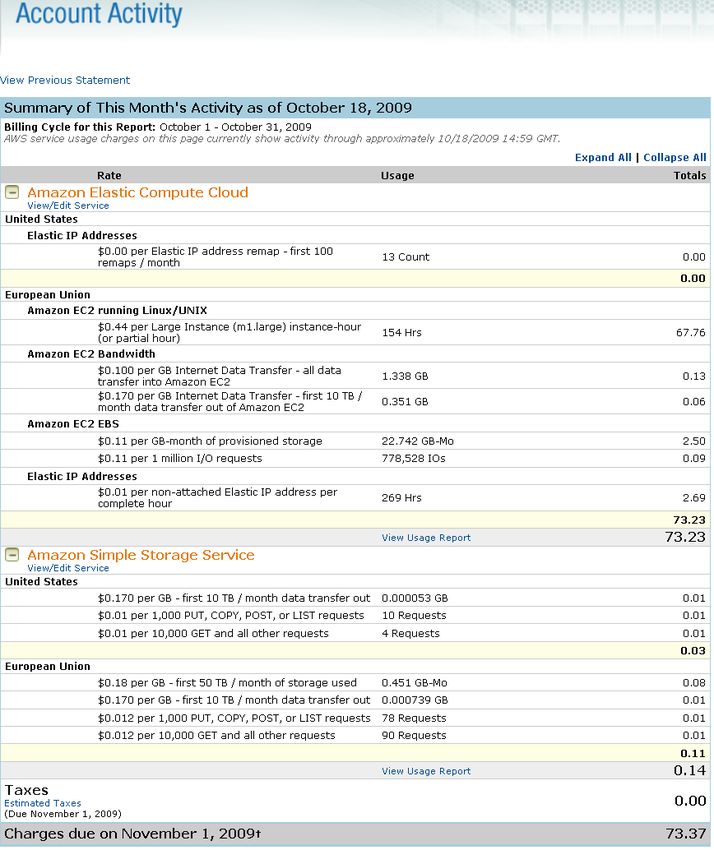Click the 73.37 charges due total
714x850 pixels.
point(686,833)
